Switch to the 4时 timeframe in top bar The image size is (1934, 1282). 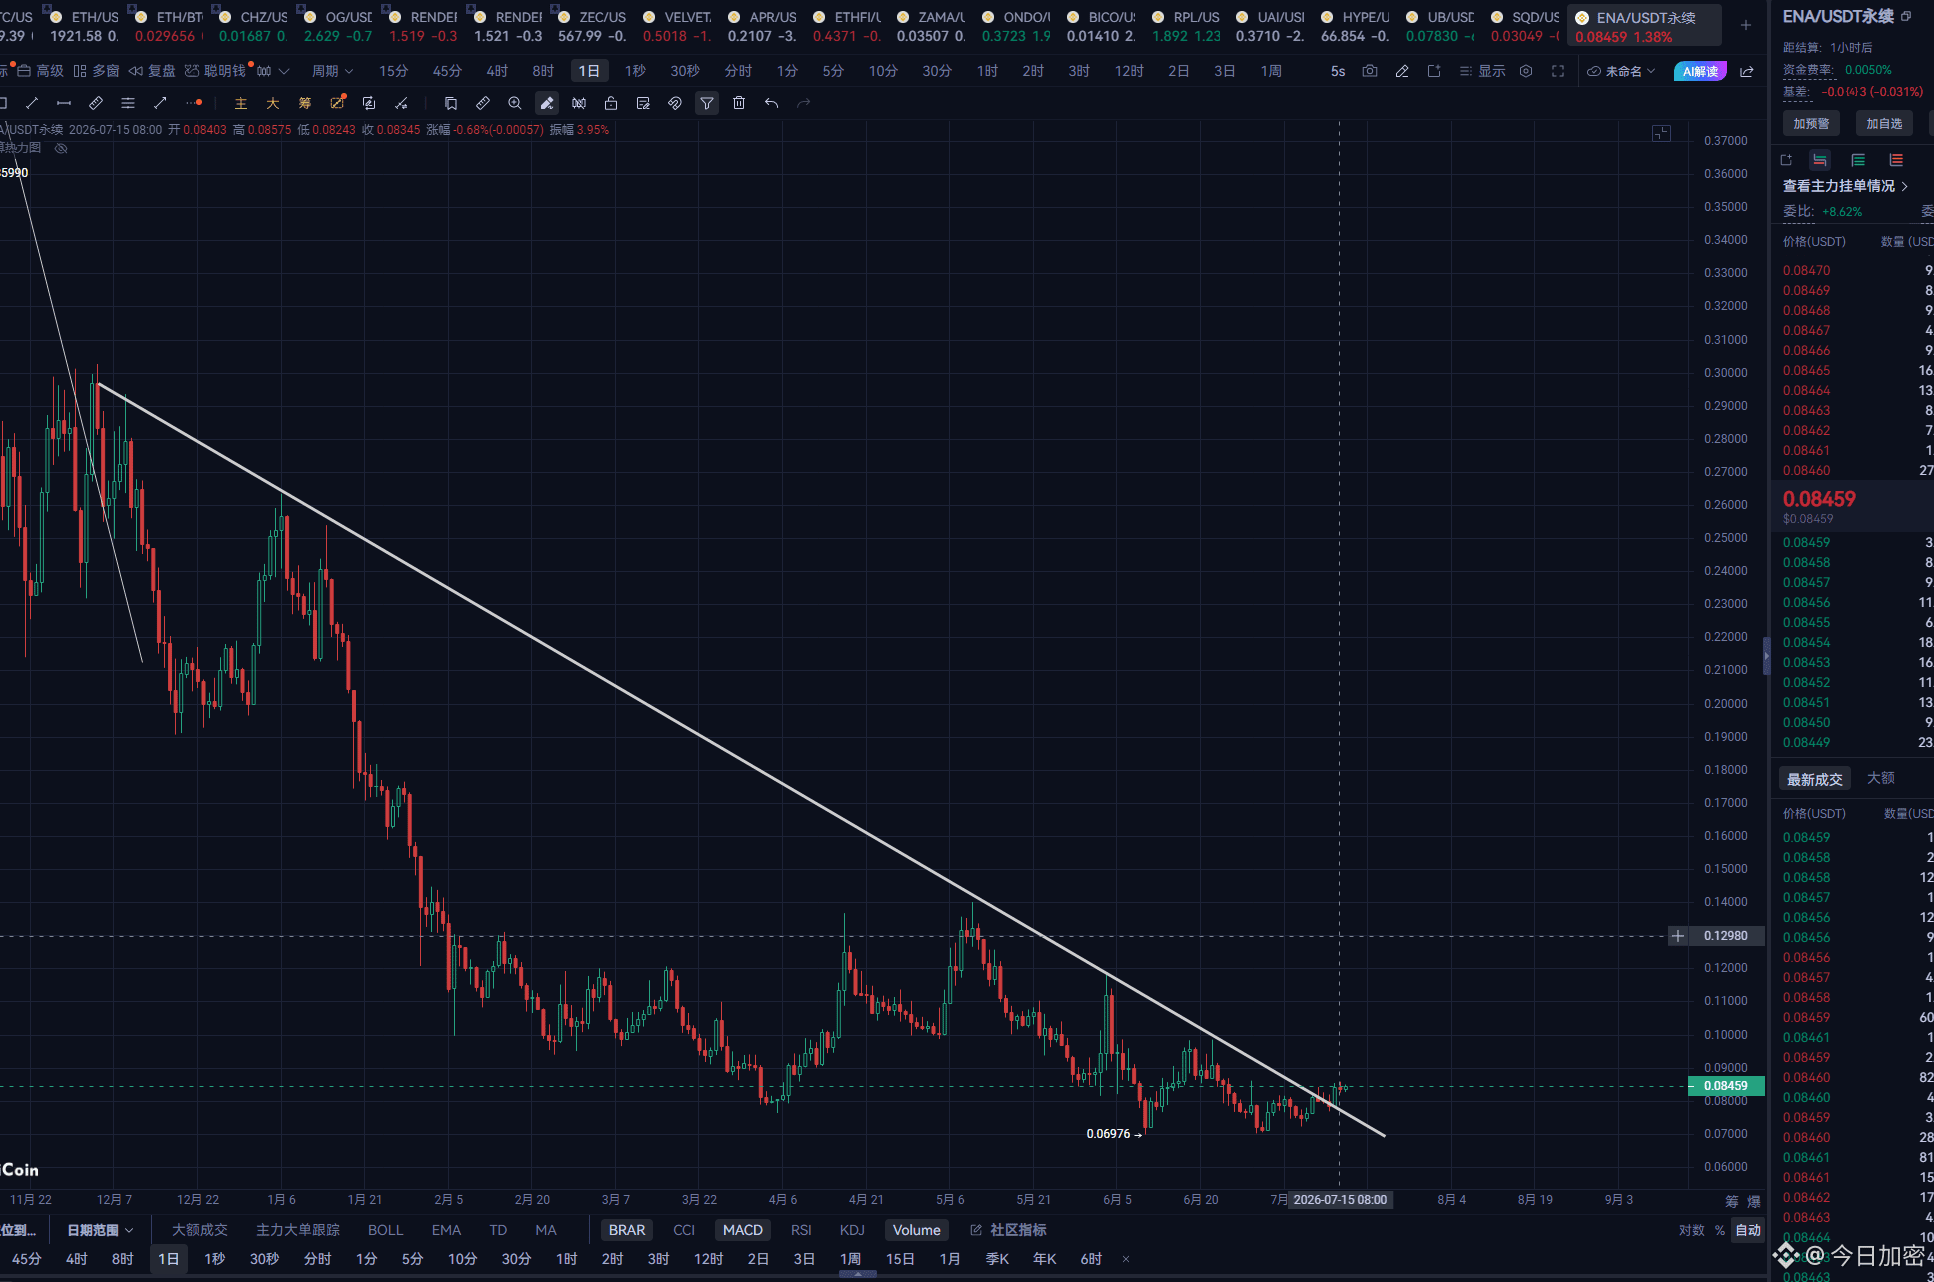coord(497,71)
